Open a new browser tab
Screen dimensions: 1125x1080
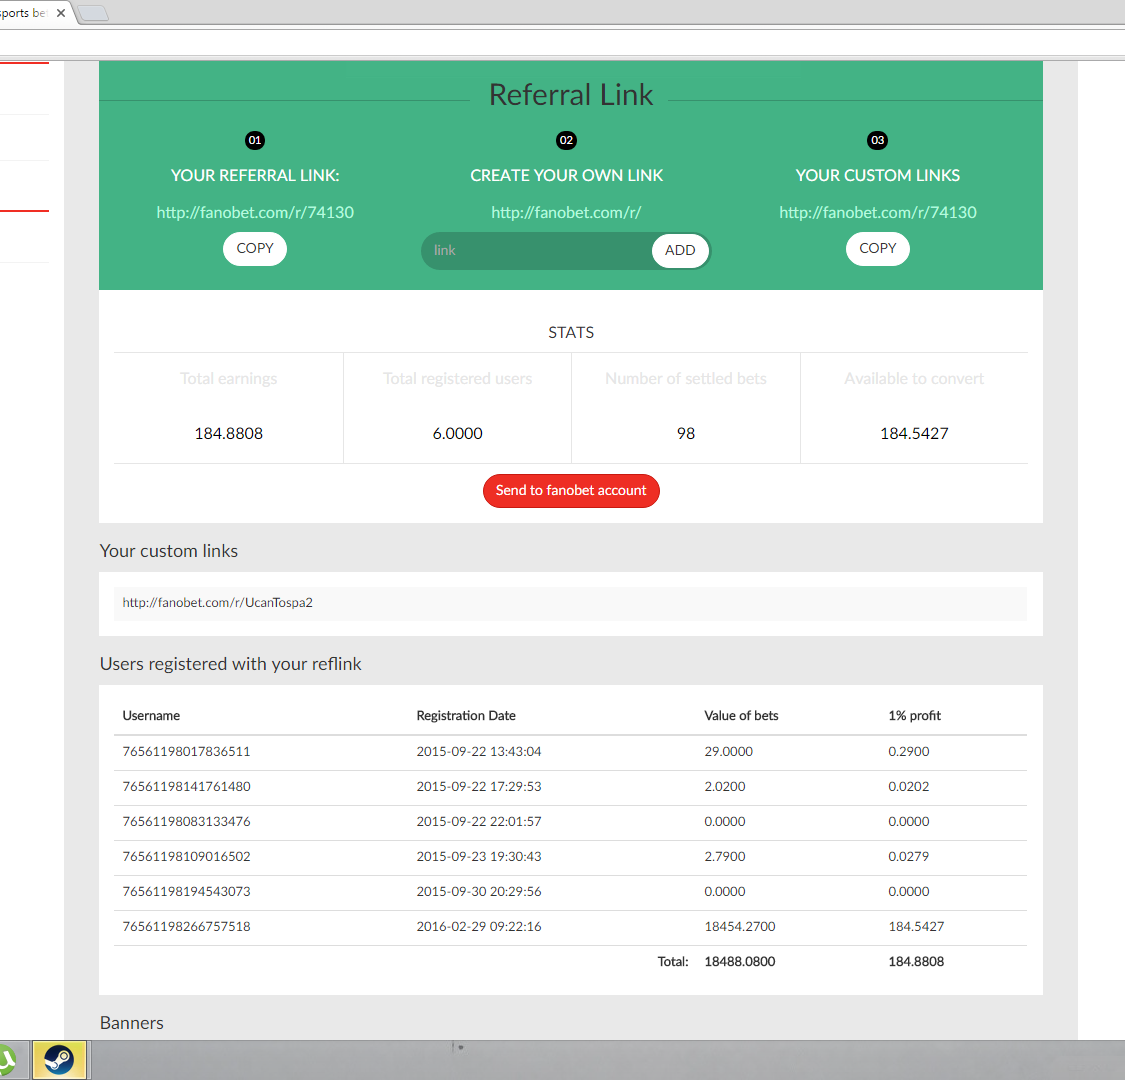(x=93, y=13)
